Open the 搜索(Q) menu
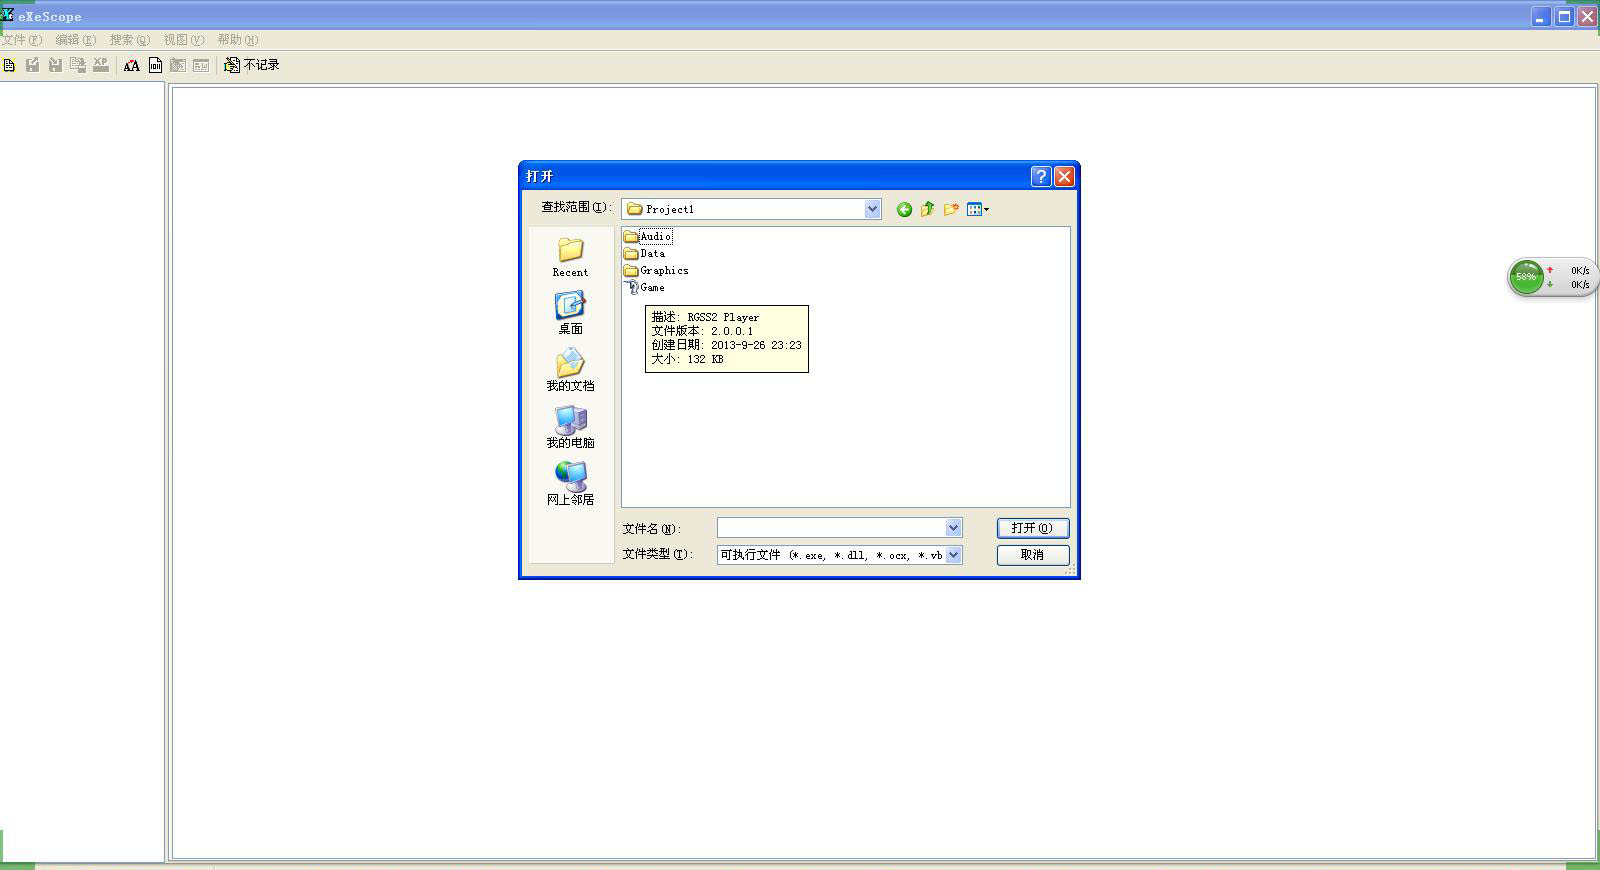This screenshot has width=1600, height=870. tap(130, 40)
